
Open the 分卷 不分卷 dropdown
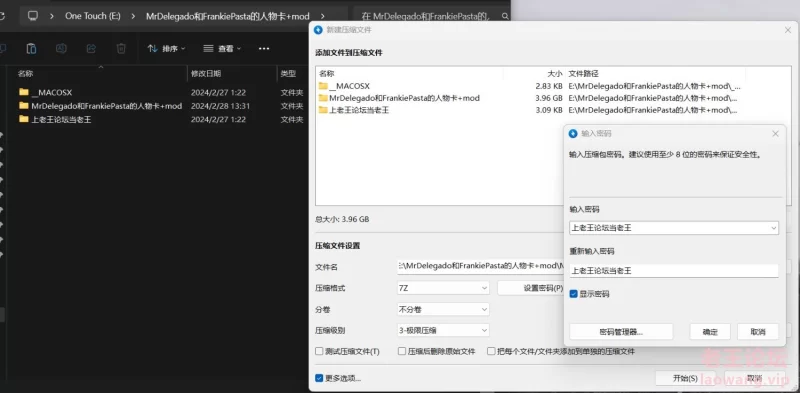pyautogui.click(x=443, y=309)
